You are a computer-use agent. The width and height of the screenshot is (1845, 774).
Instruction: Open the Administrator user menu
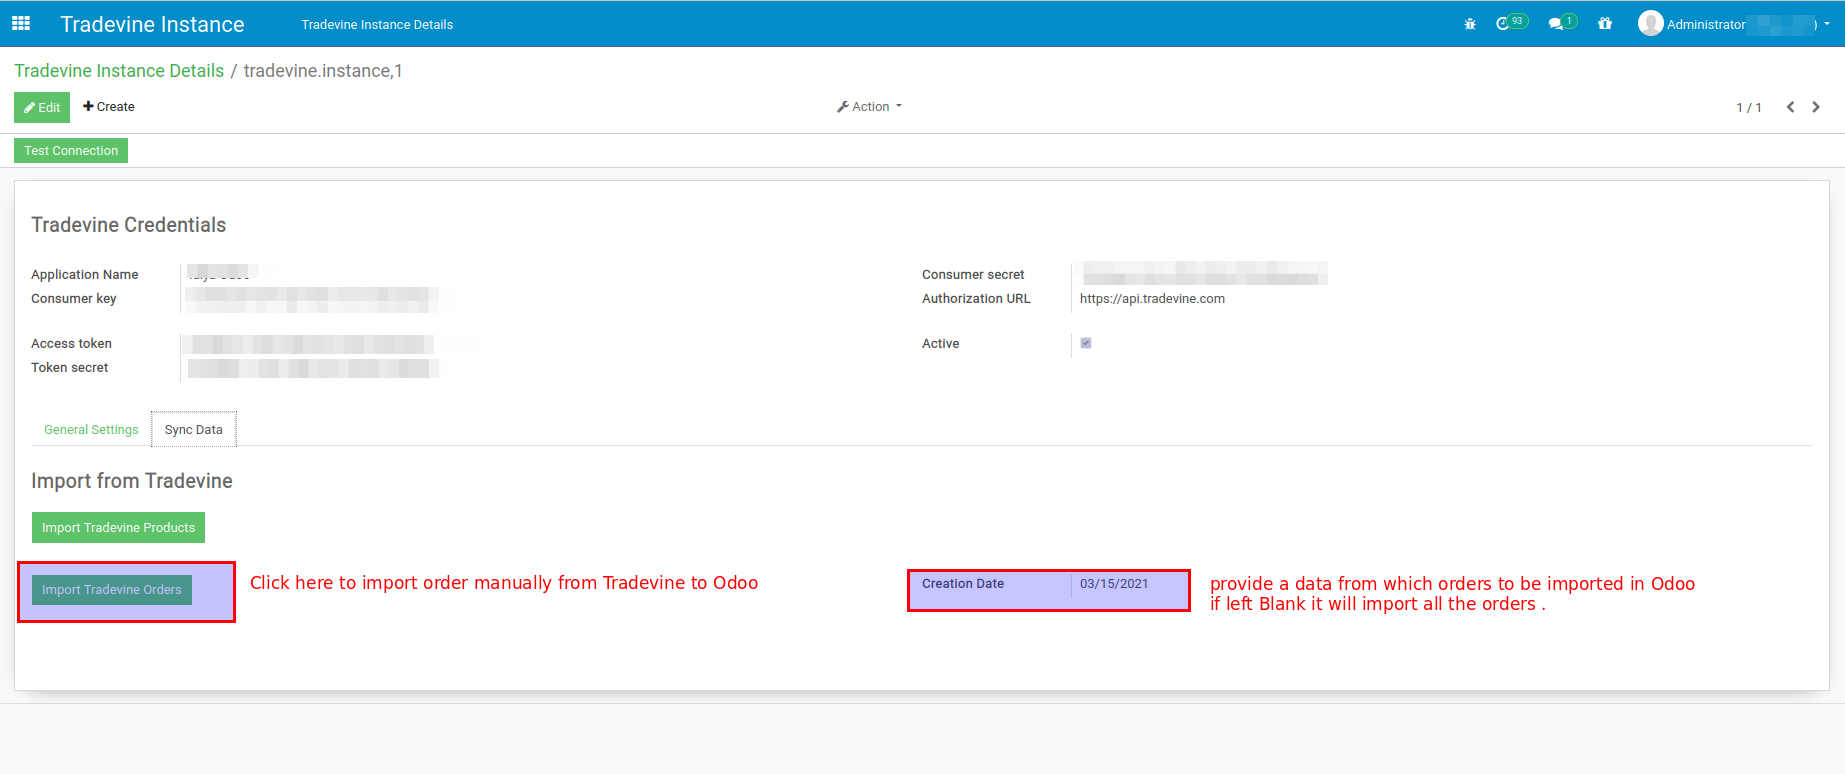(x=1734, y=24)
